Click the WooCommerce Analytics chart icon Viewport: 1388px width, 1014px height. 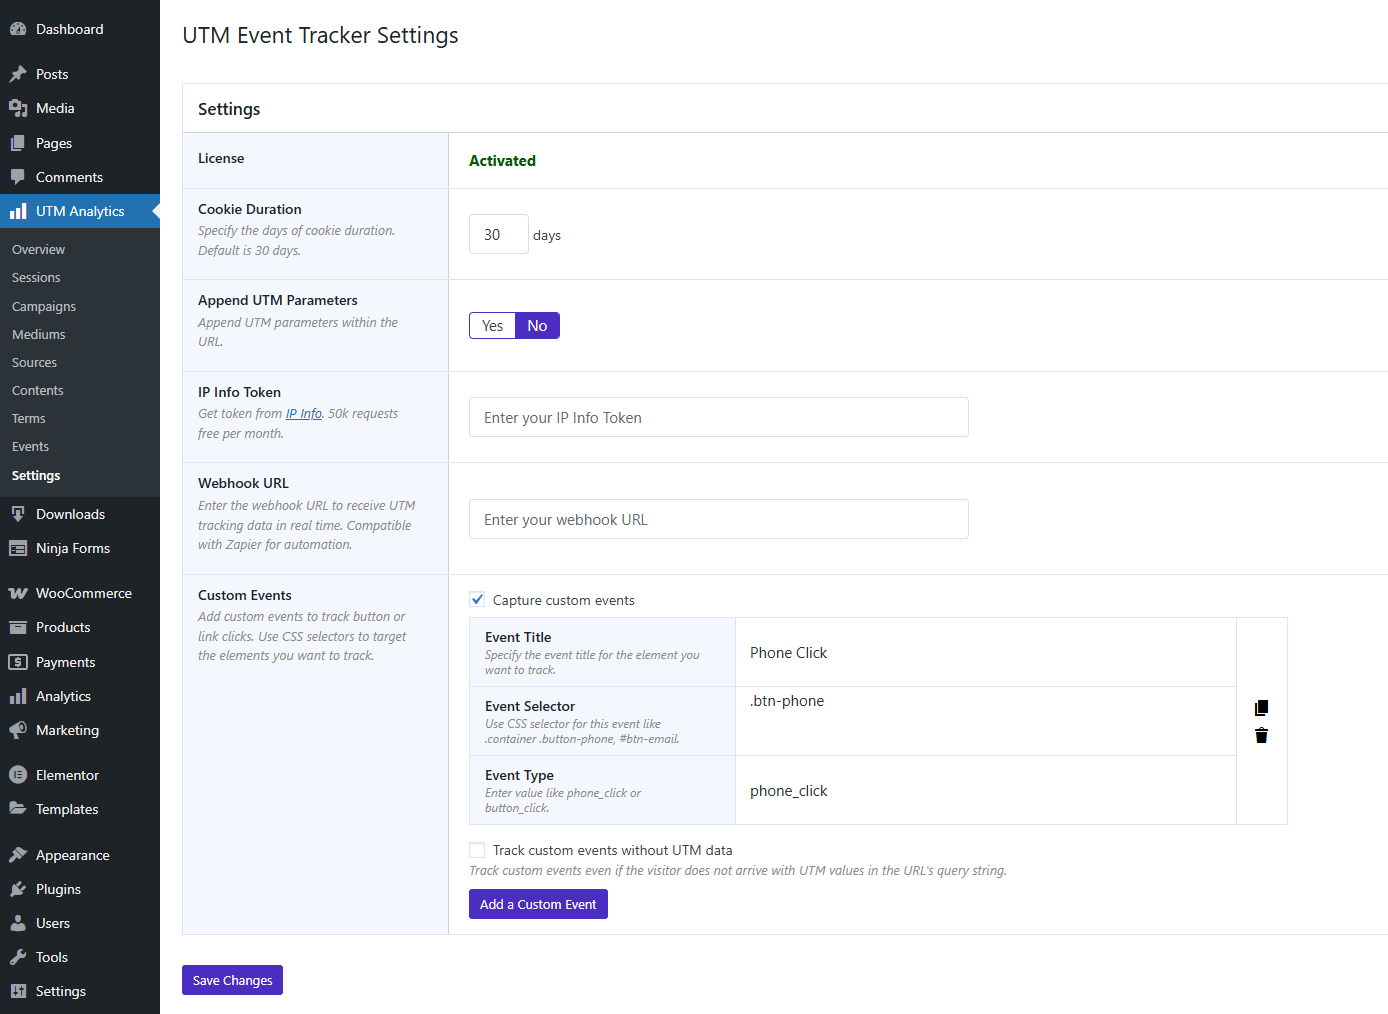click(x=18, y=696)
